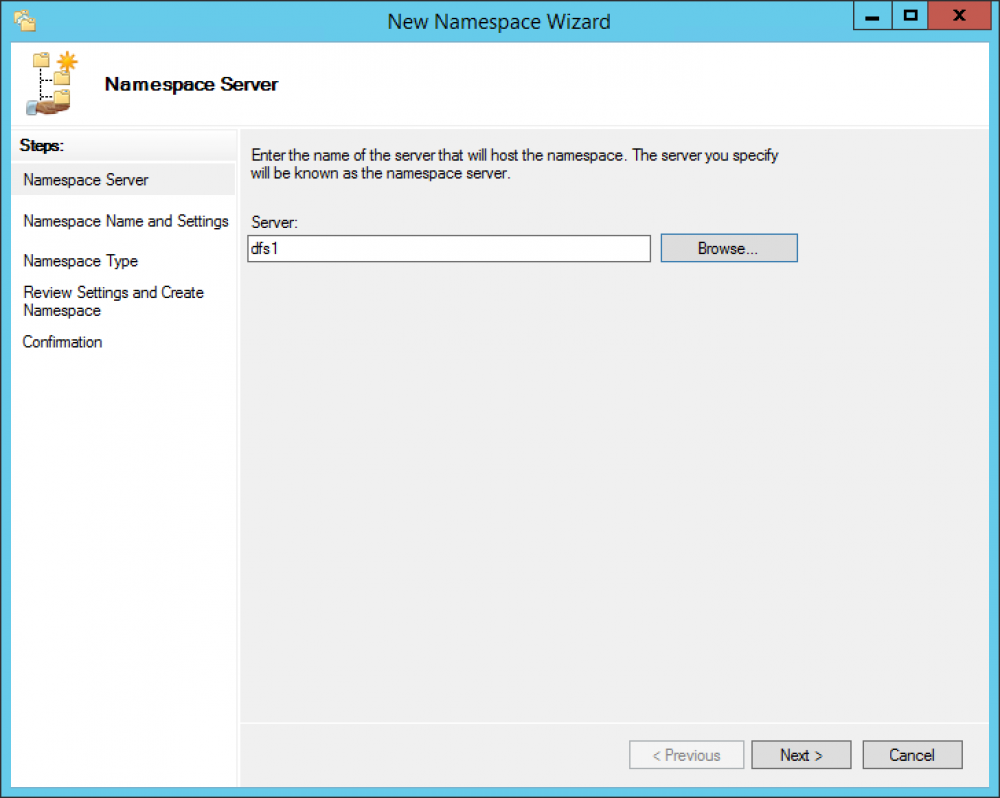Click the Namespace Server page title
This screenshot has width=1000, height=798.
191,84
